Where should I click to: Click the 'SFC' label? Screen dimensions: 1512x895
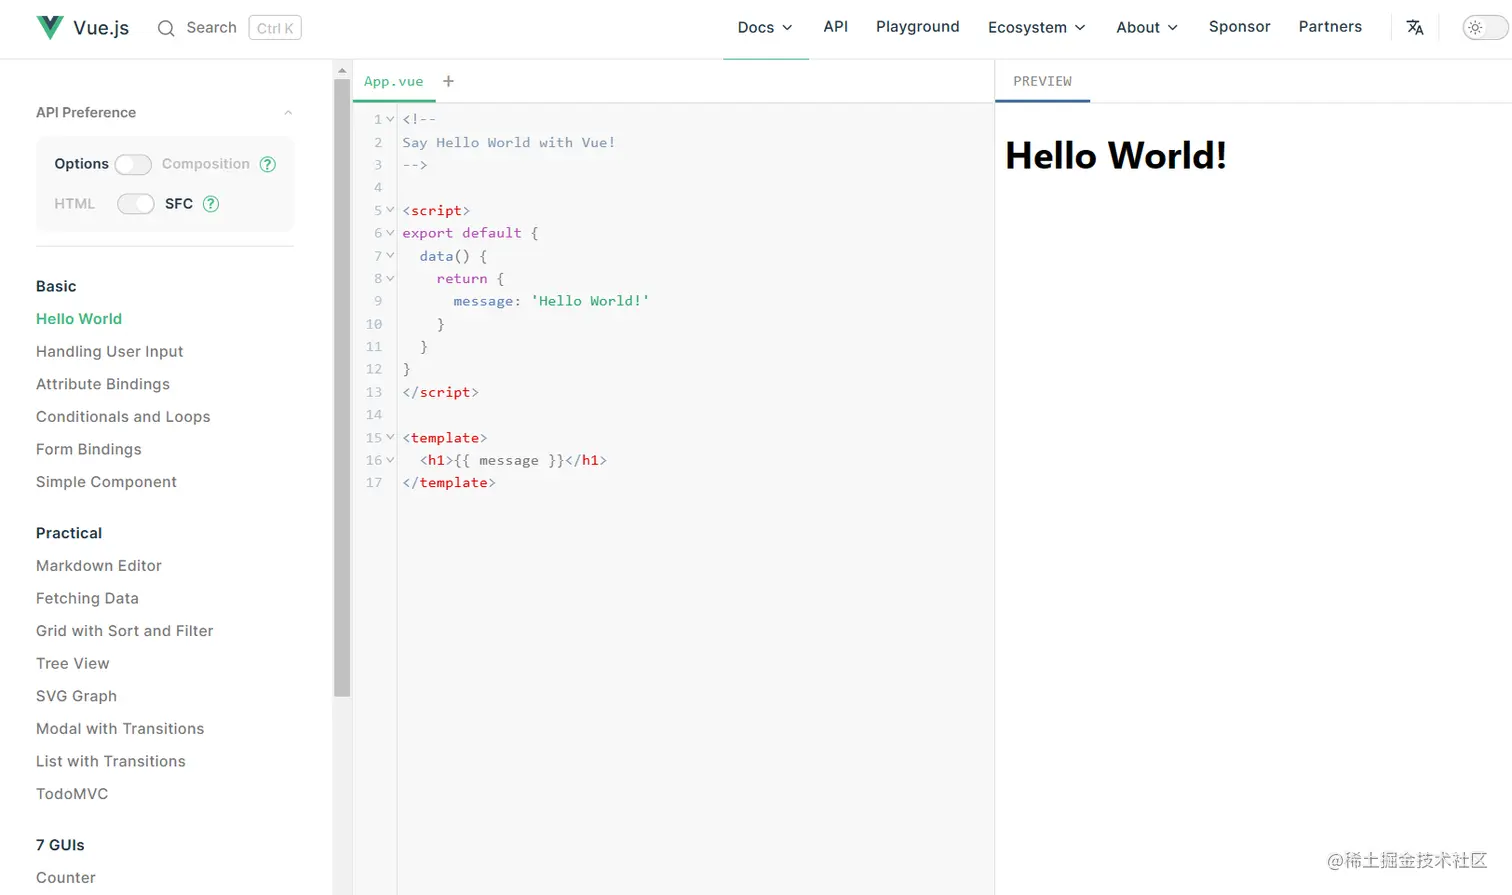(x=179, y=204)
